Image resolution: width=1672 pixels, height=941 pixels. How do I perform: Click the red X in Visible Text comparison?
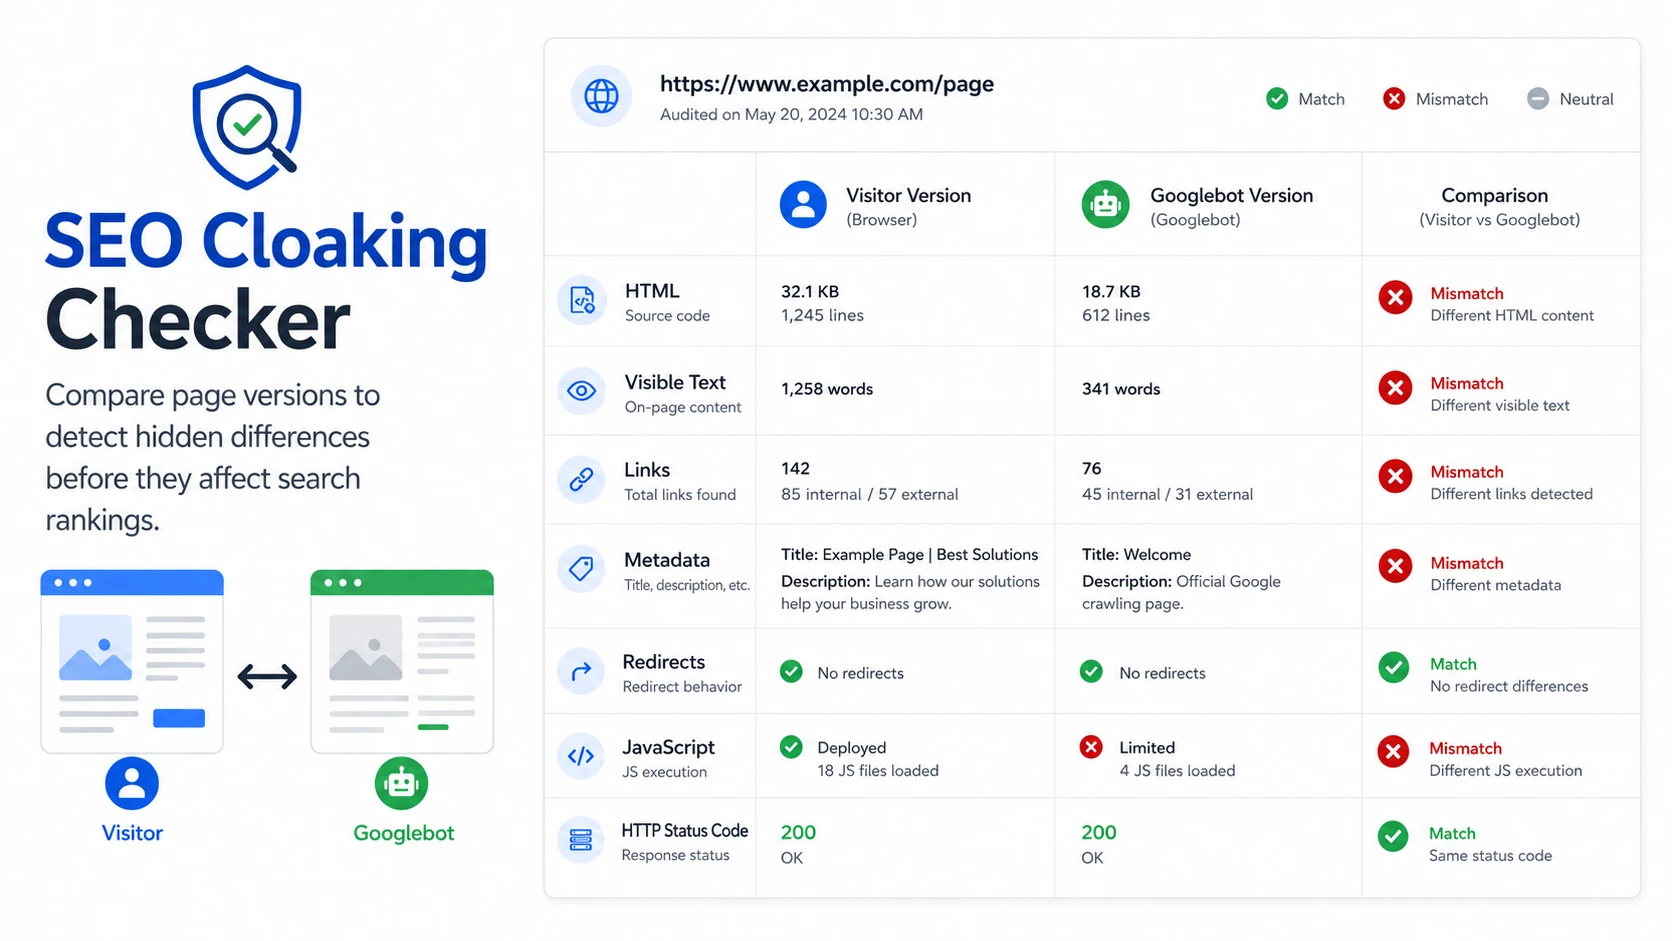(1395, 387)
